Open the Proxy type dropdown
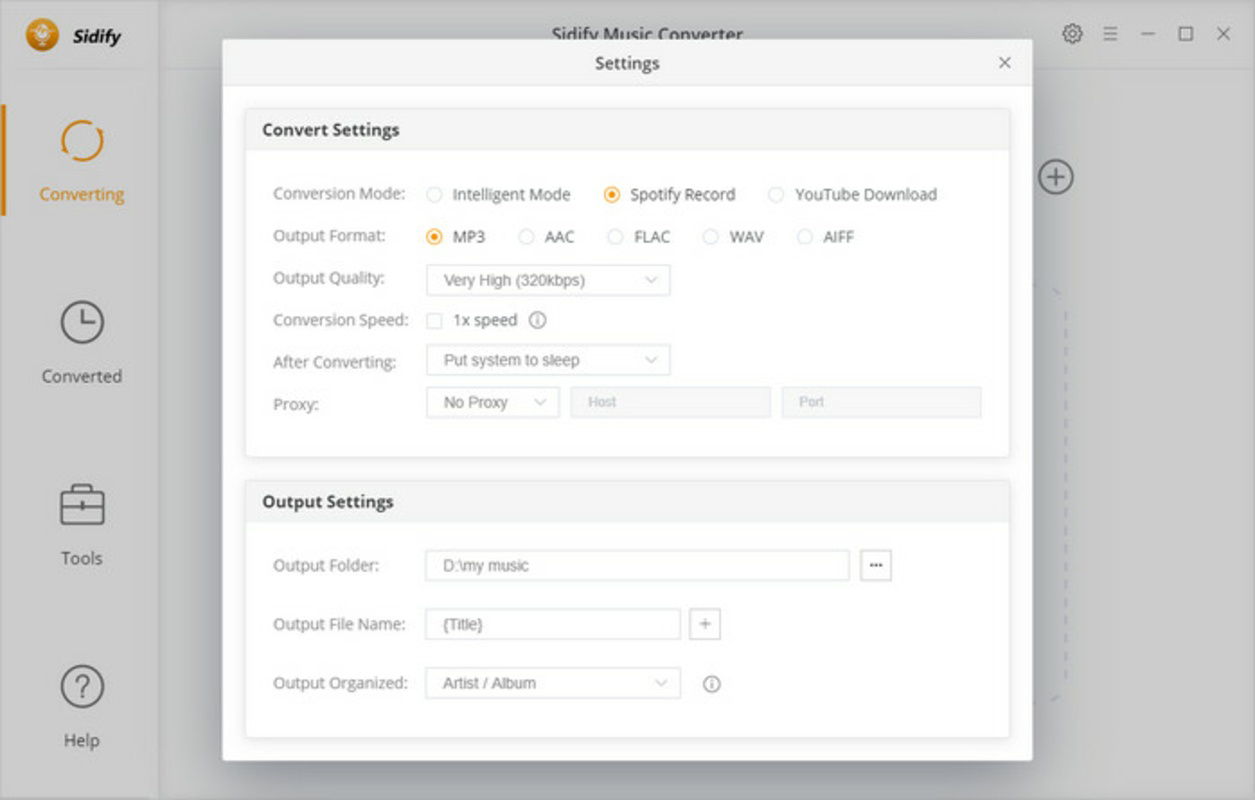1255x800 pixels. 493,402
